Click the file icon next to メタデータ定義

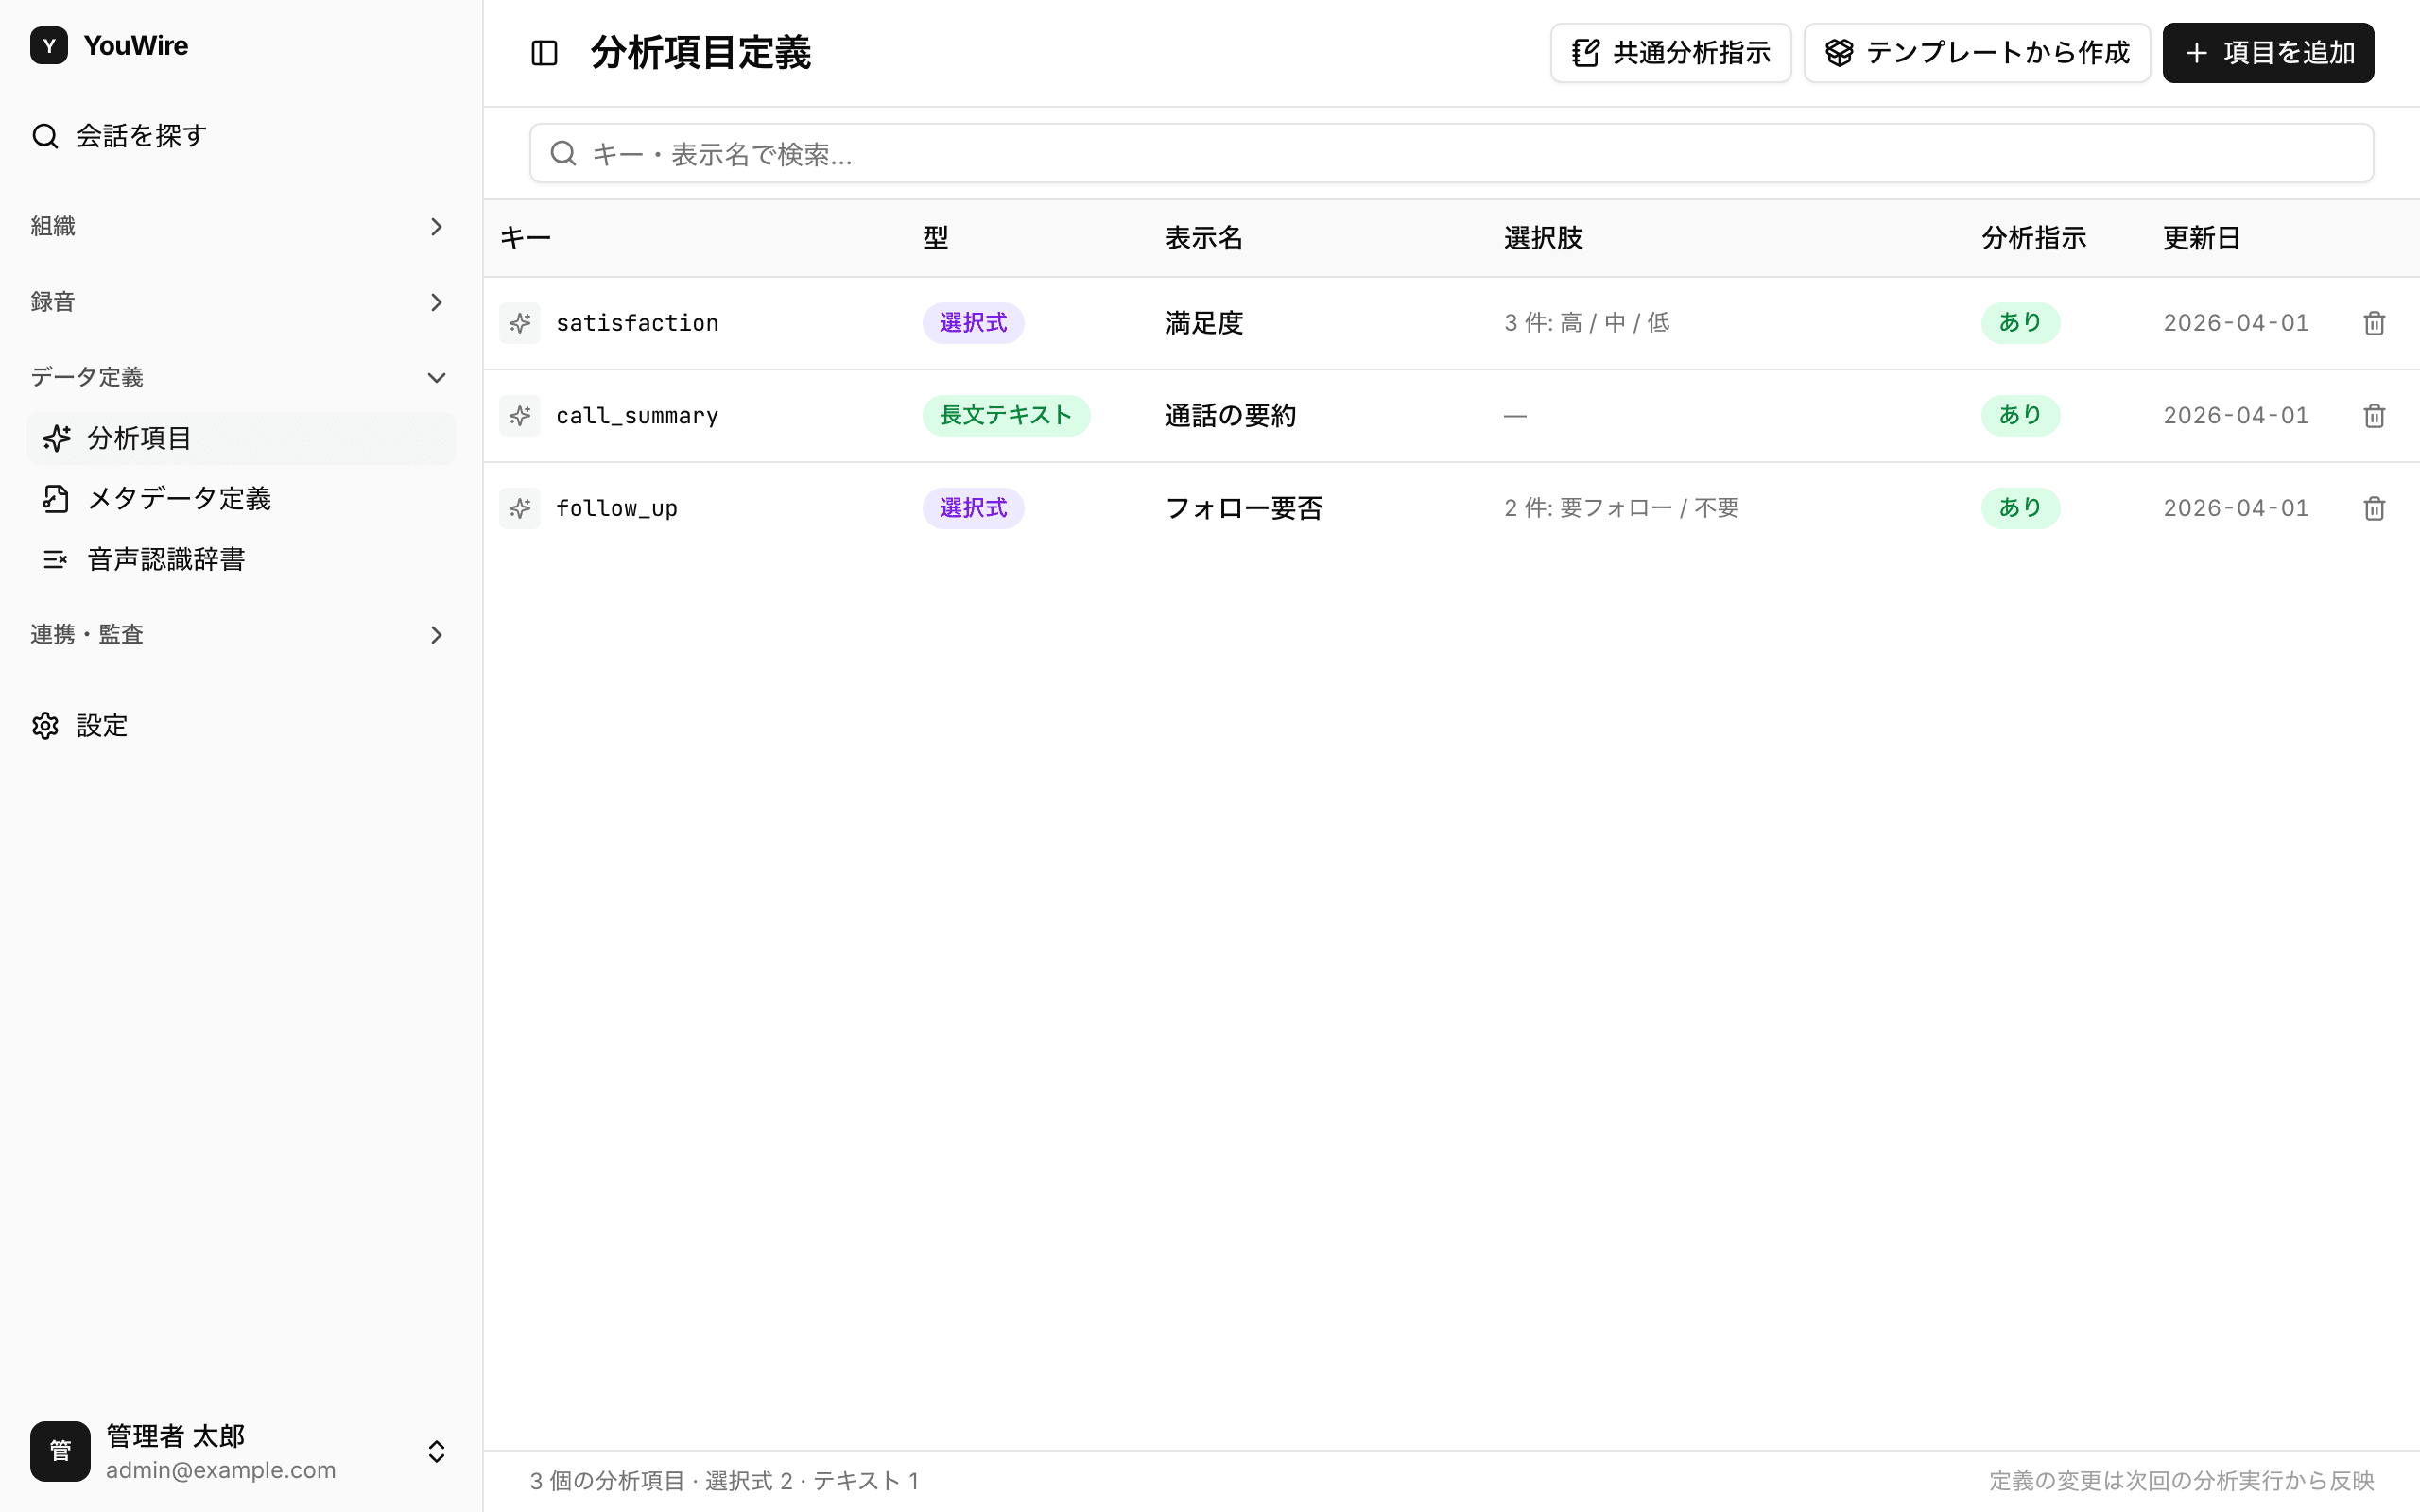[56, 499]
